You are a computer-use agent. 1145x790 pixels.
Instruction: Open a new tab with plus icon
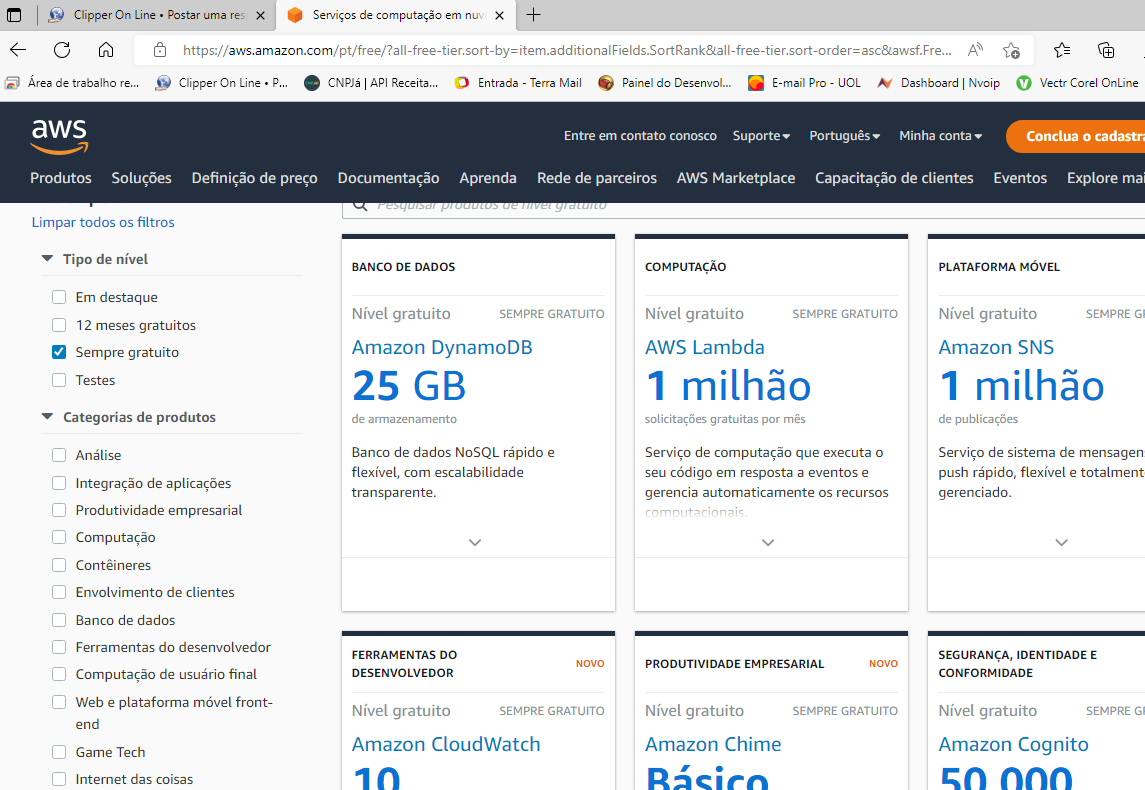534,15
